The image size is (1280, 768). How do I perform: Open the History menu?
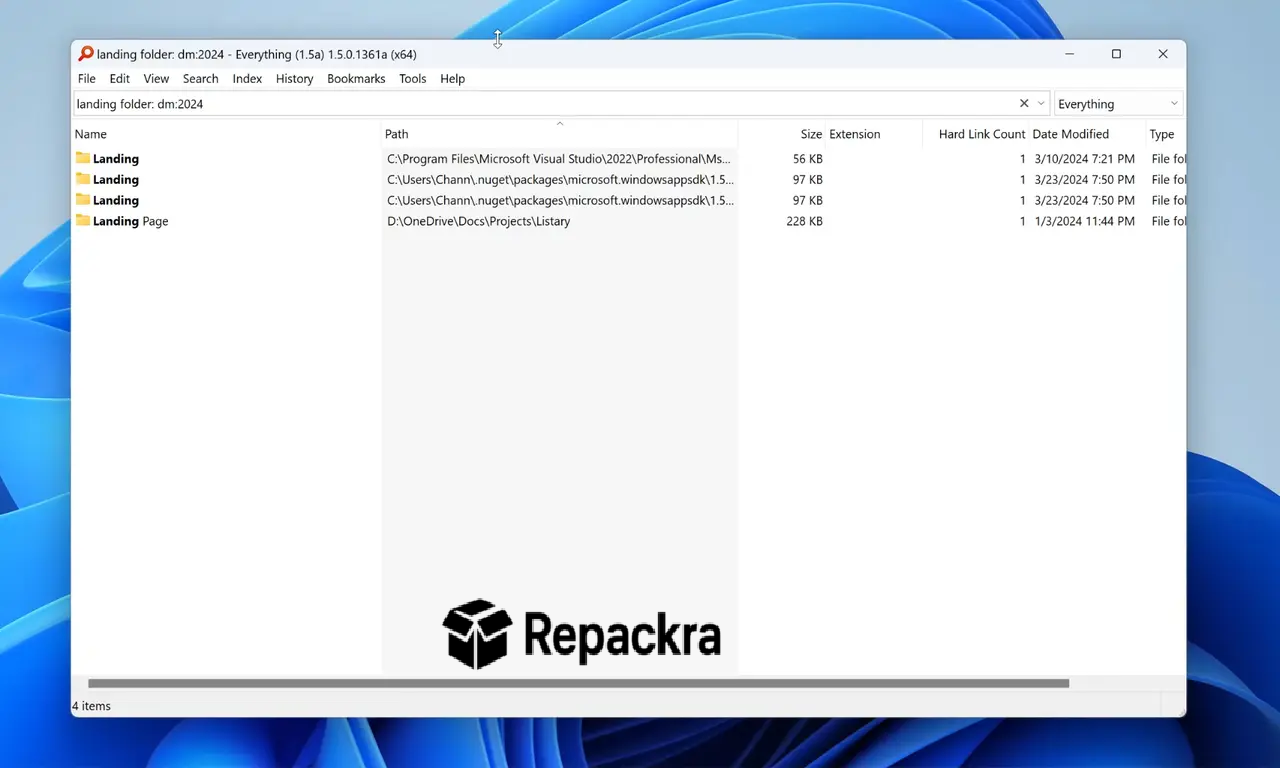(294, 79)
